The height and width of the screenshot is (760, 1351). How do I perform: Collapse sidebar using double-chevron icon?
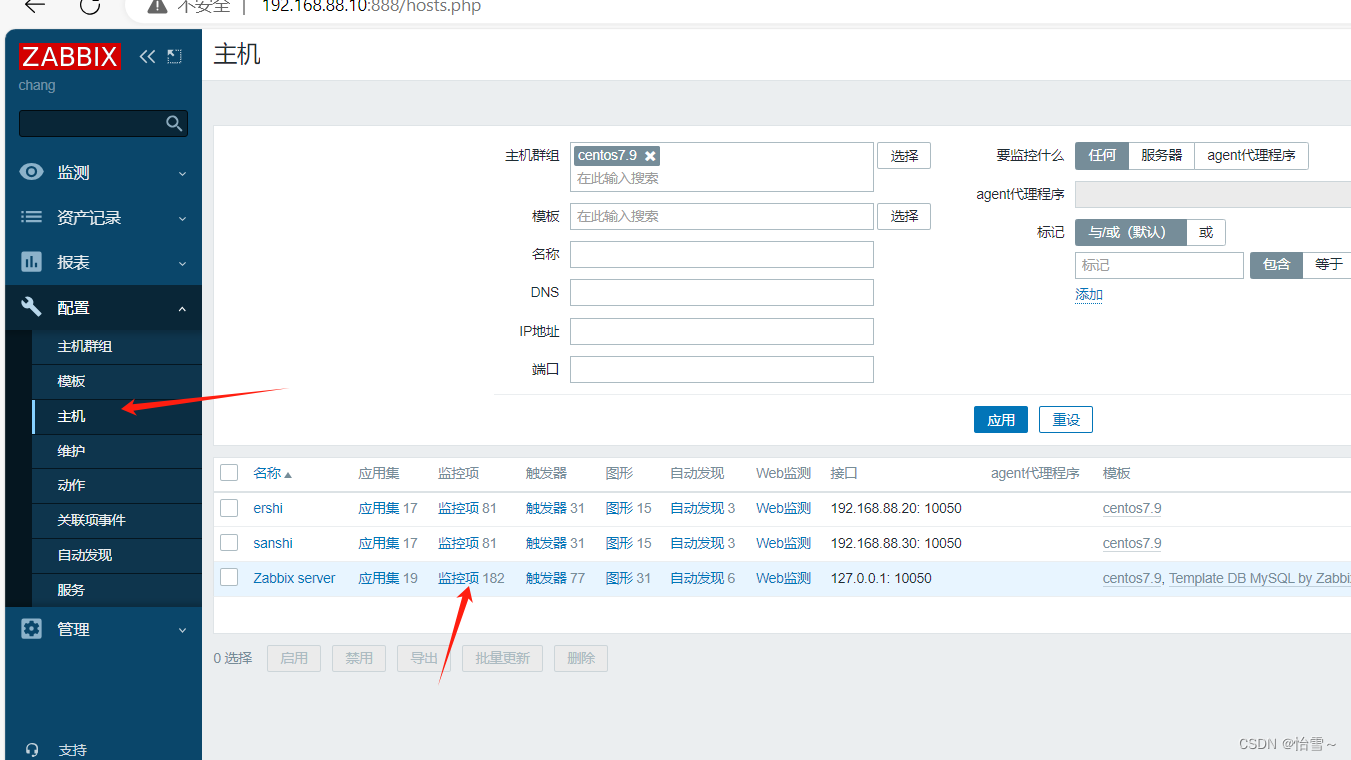(147, 56)
